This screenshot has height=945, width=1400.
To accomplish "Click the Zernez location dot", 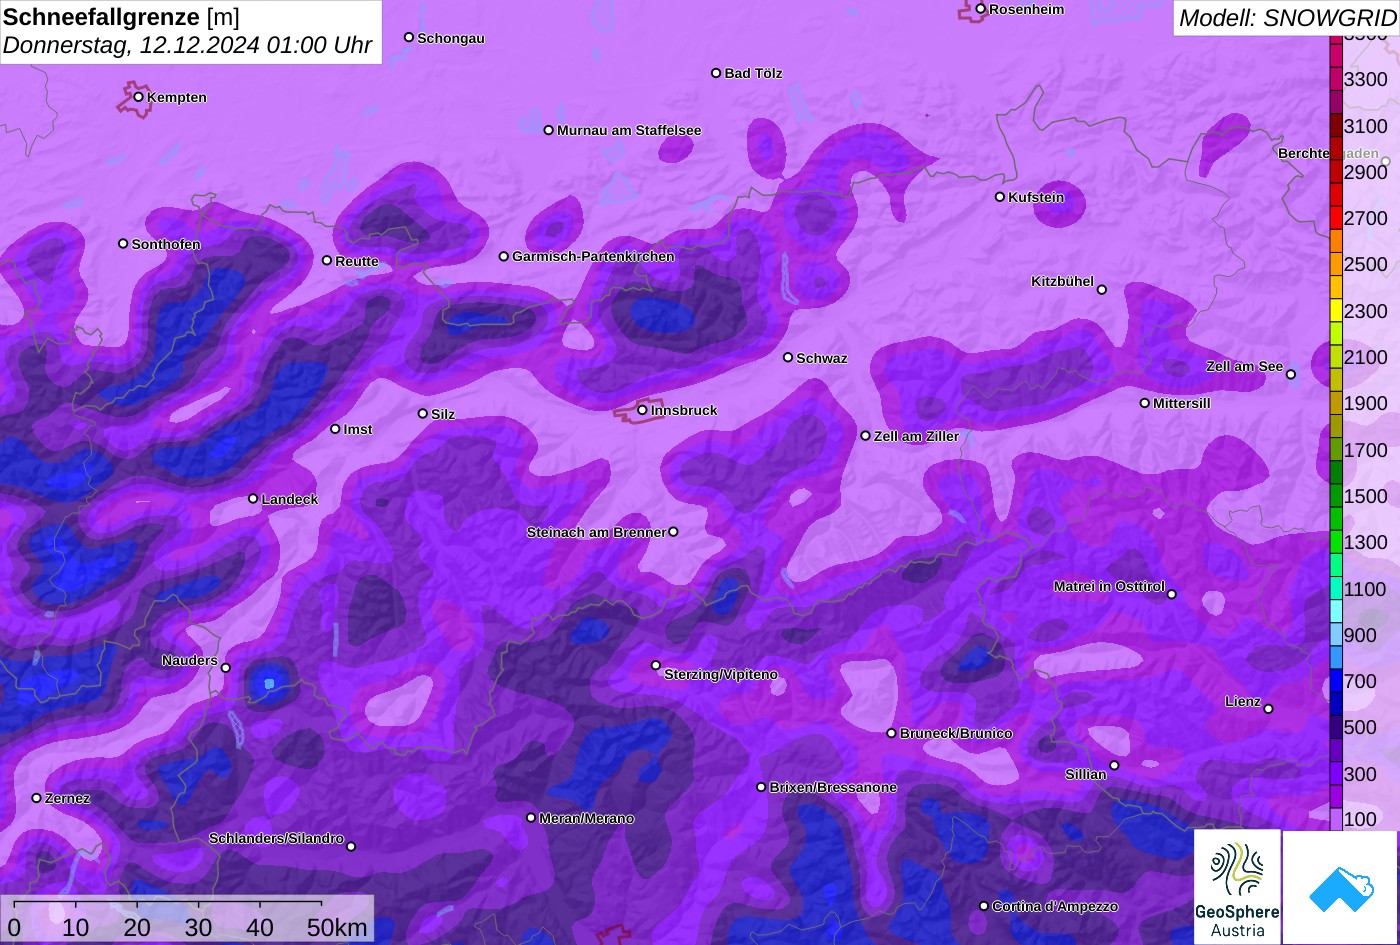I will tap(36, 798).
